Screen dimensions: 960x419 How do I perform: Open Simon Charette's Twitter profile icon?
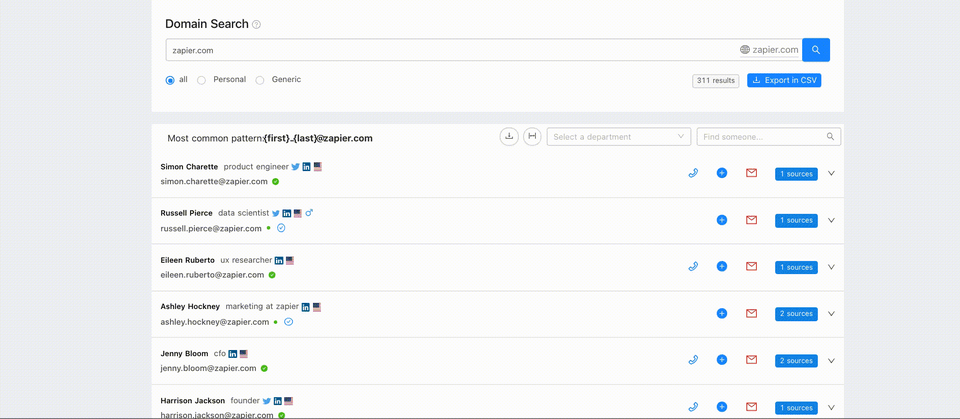tap(295, 167)
